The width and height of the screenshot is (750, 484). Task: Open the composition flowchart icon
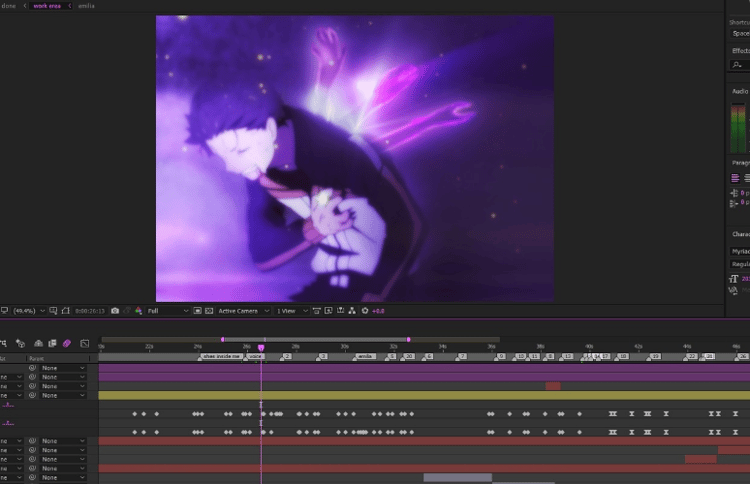[x=352, y=311]
